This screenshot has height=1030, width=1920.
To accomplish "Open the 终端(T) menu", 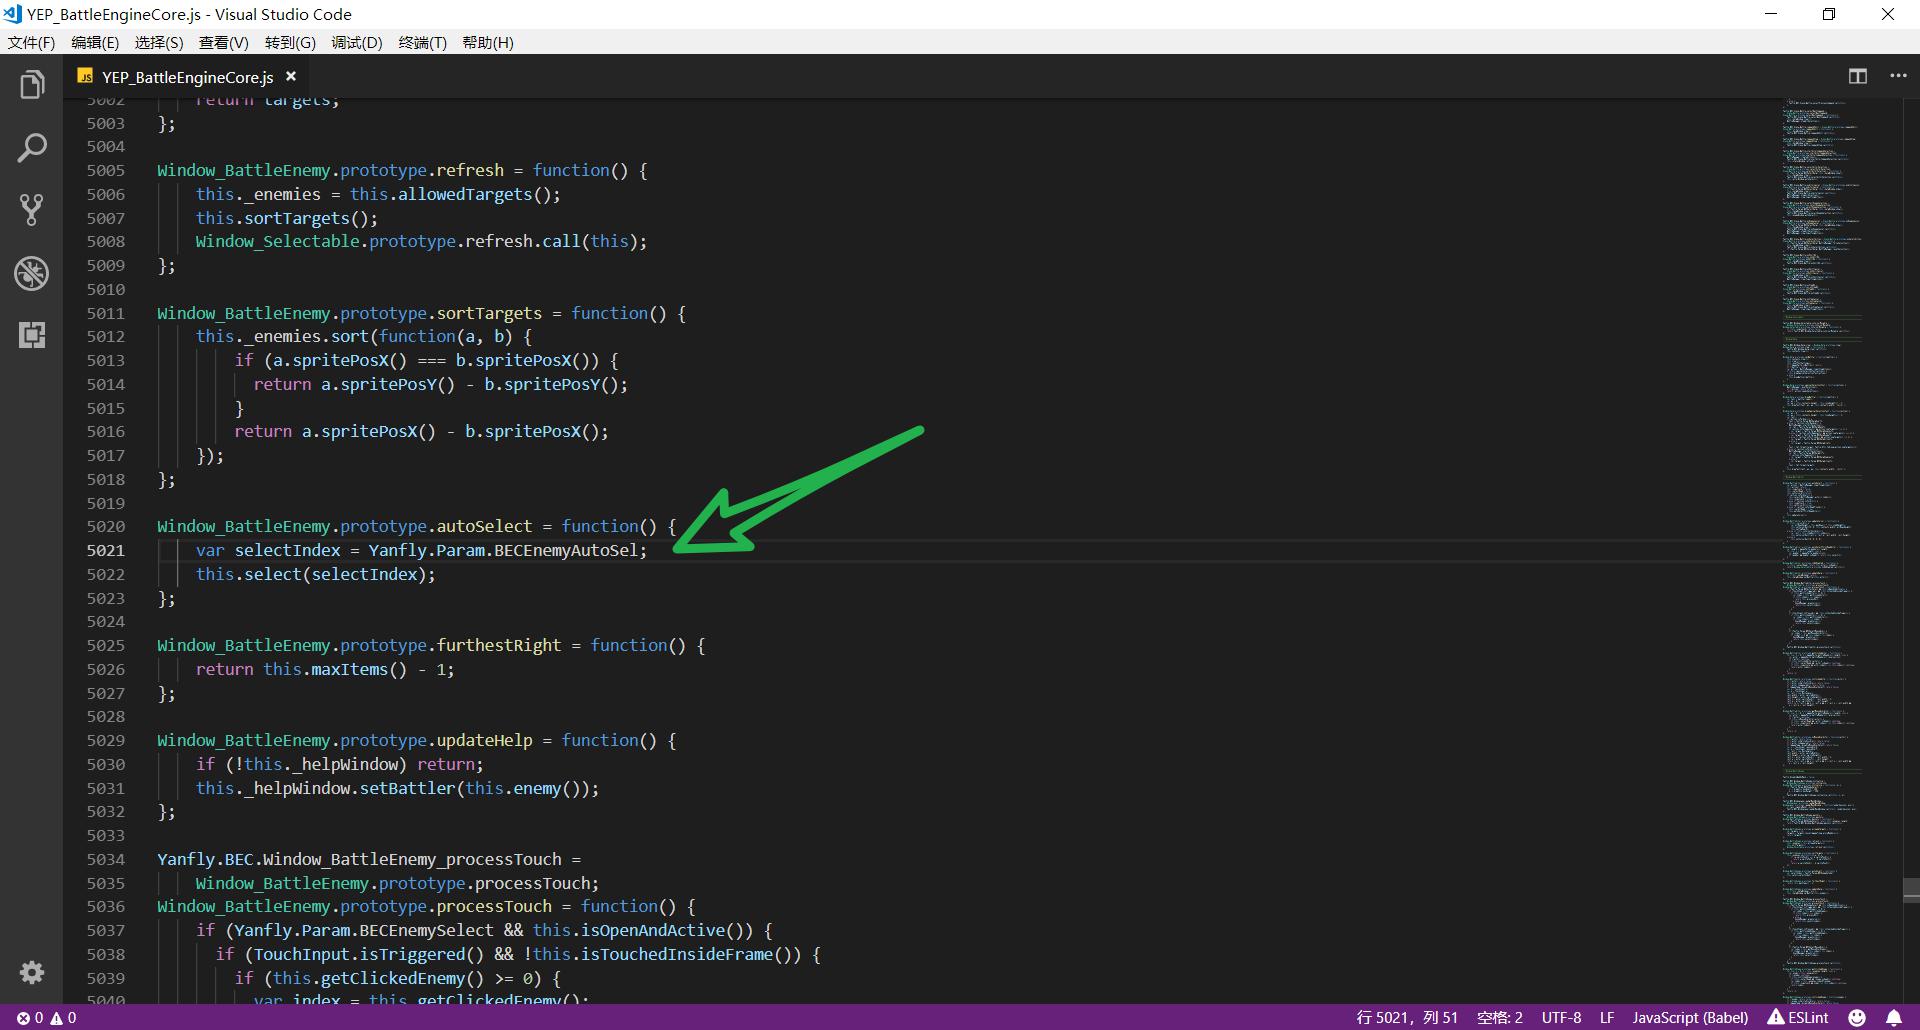I will (423, 43).
